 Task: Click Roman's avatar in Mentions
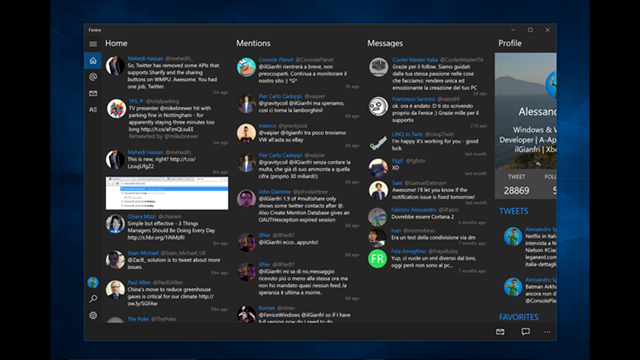246,314
